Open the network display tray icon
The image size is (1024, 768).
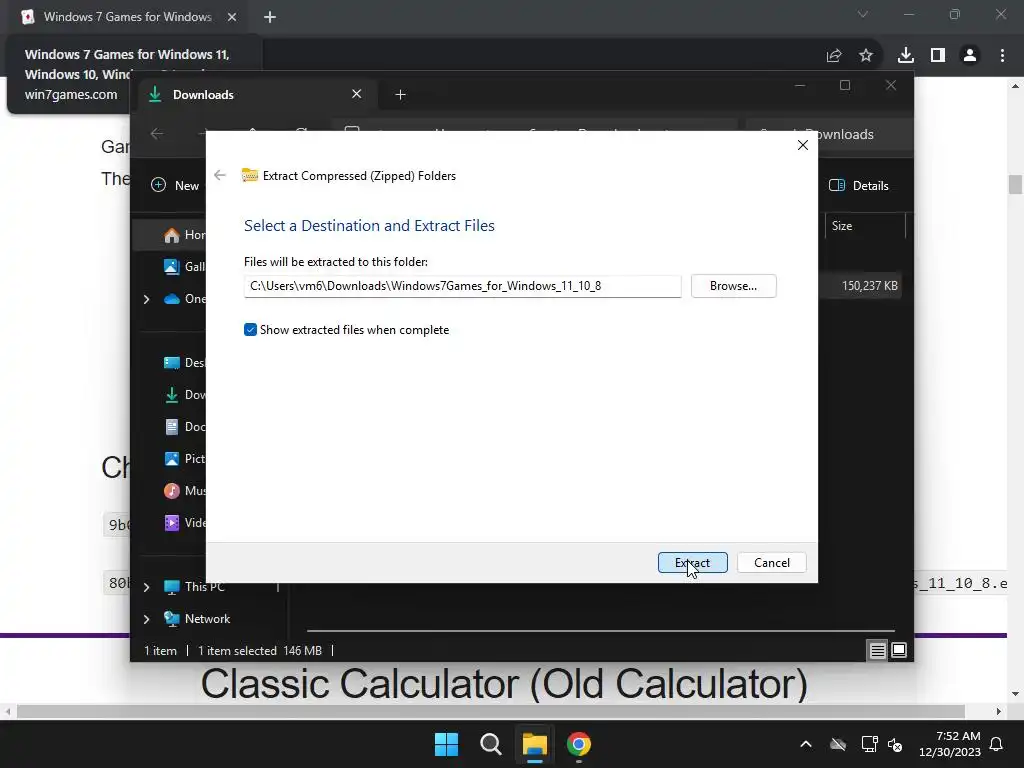coord(869,744)
